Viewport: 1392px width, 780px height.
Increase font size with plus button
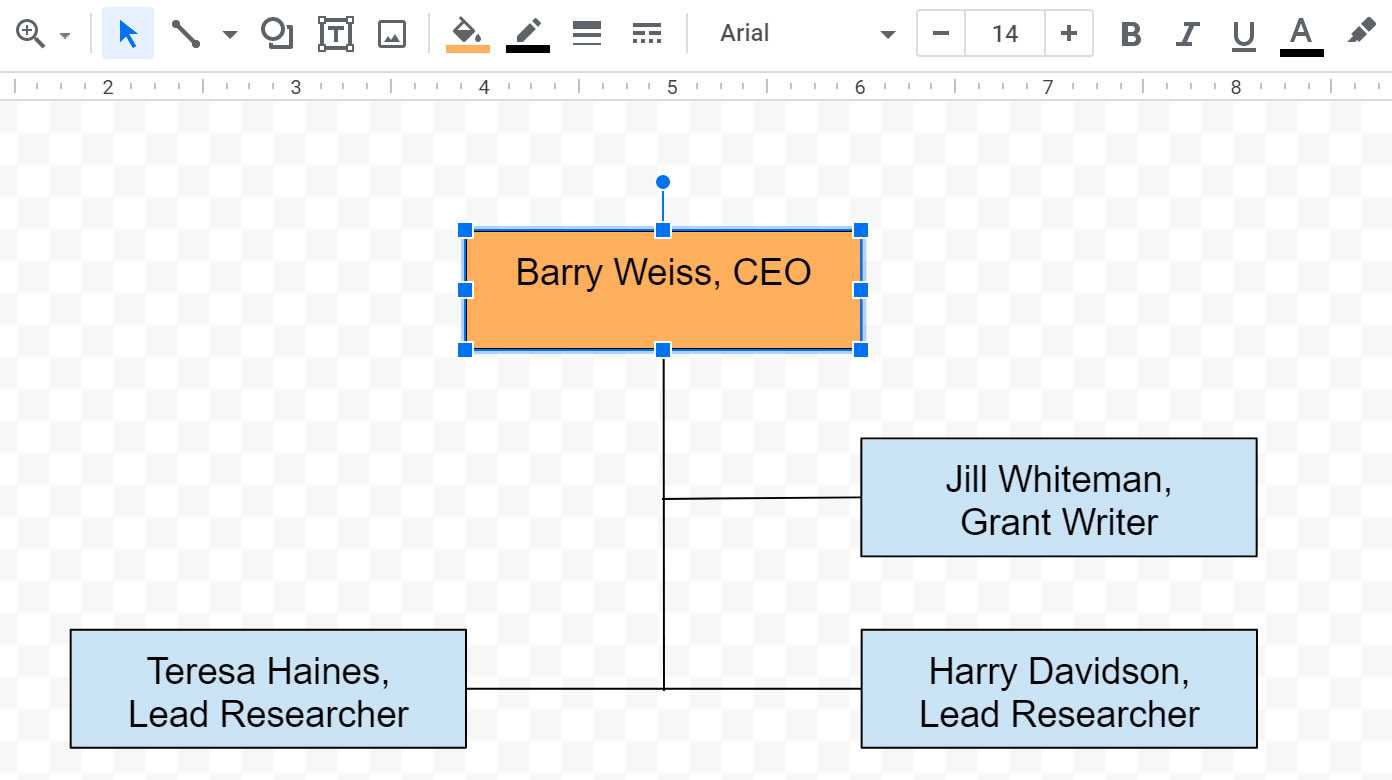tap(1068, 32)
